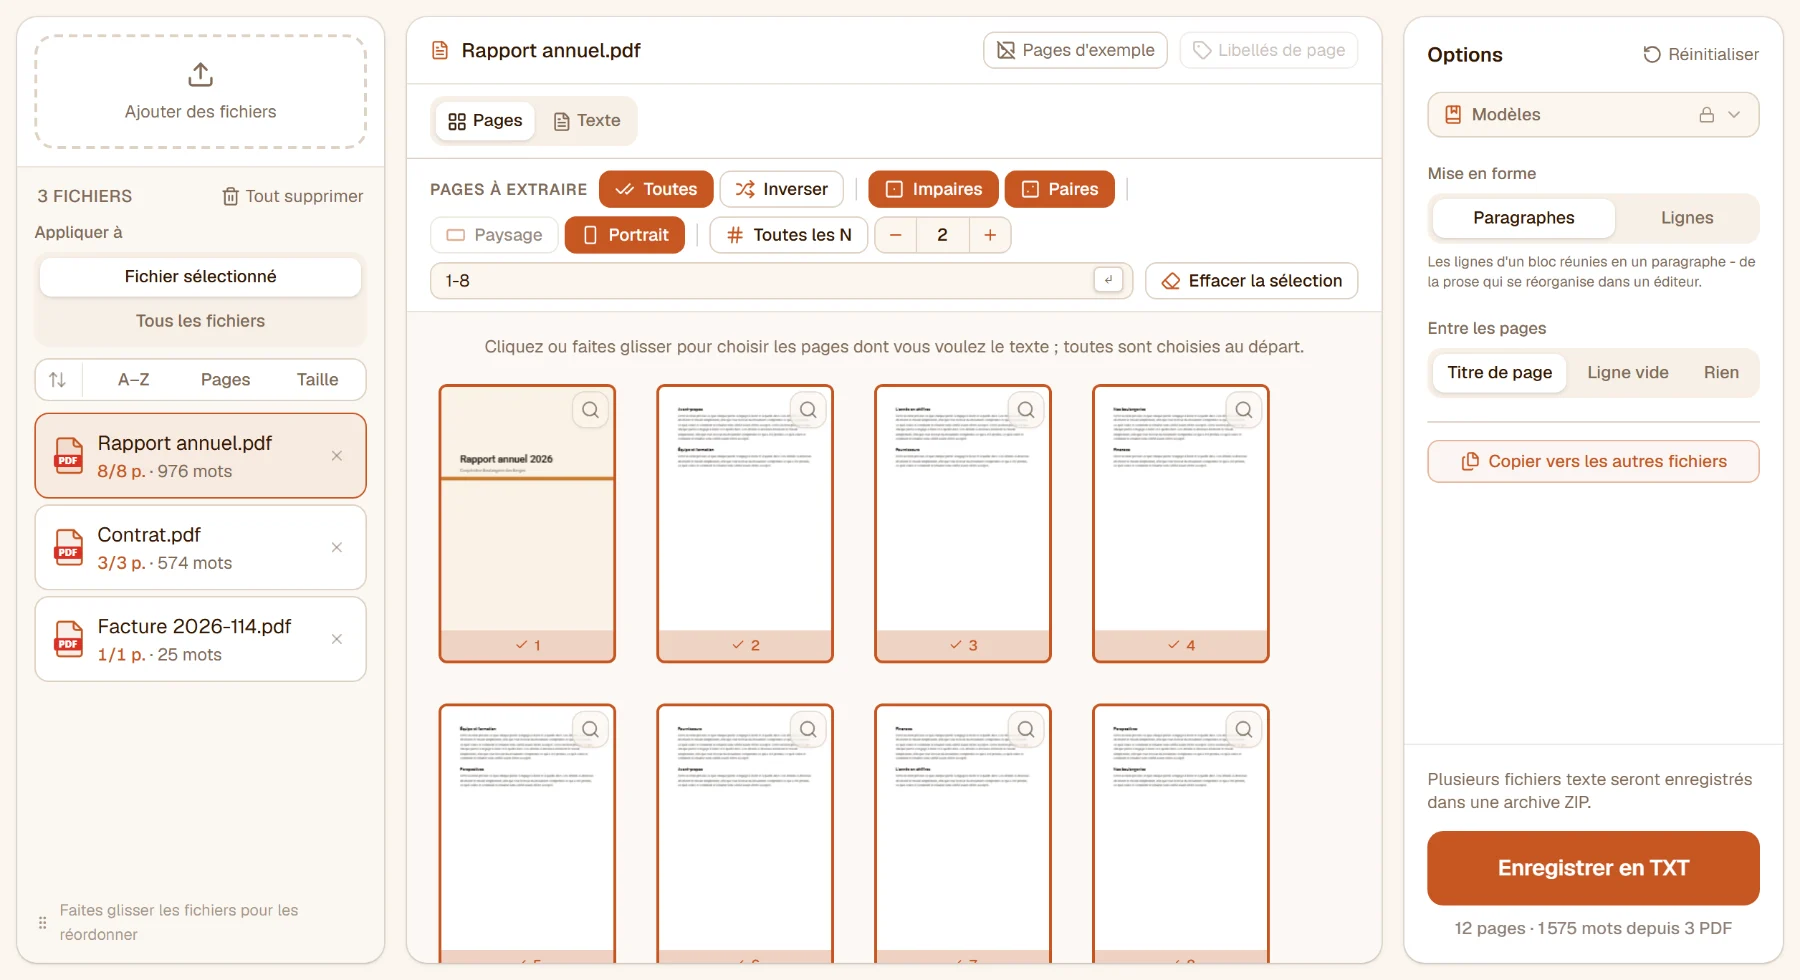
Task: Remove Contrat.pdf from the file list
Action: point(337,547)
